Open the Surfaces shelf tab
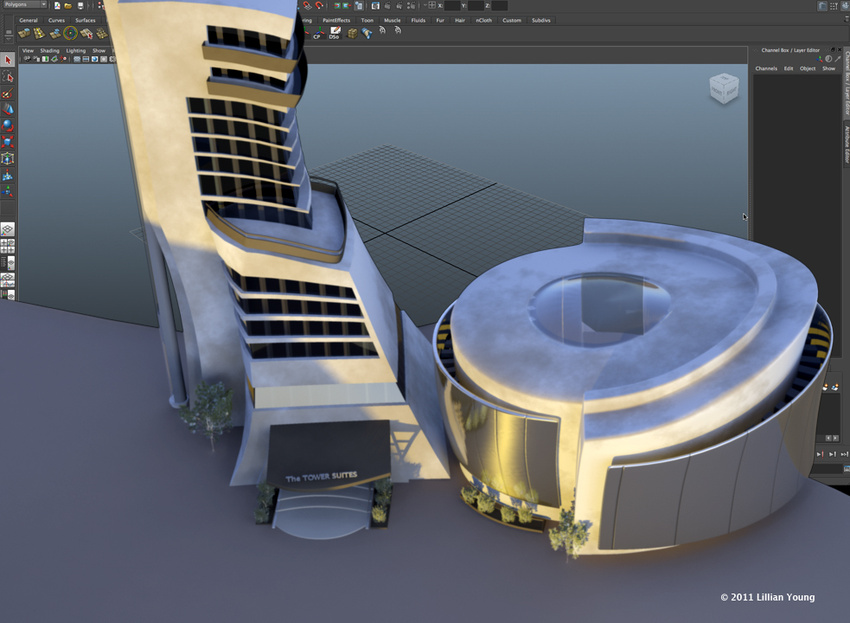 pyautogui.click(x=85, y=20)
